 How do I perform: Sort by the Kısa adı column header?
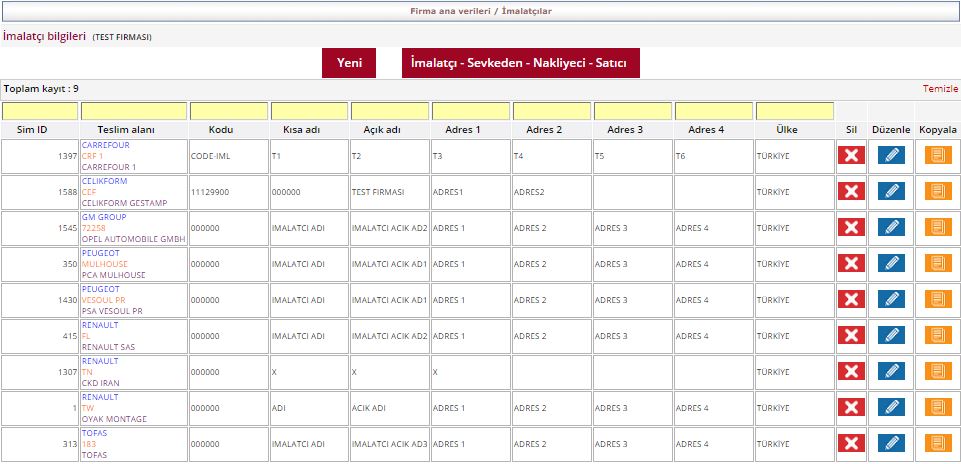309,130
